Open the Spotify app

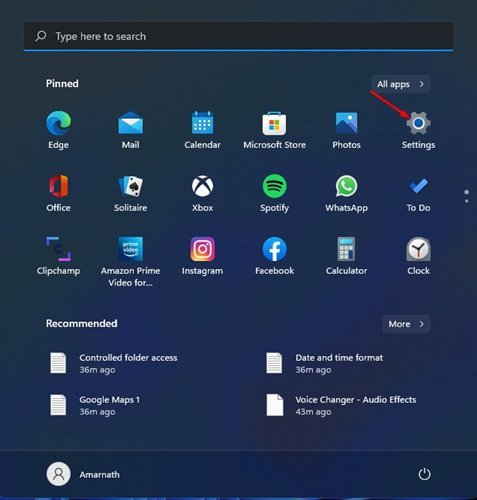point(274,193)
